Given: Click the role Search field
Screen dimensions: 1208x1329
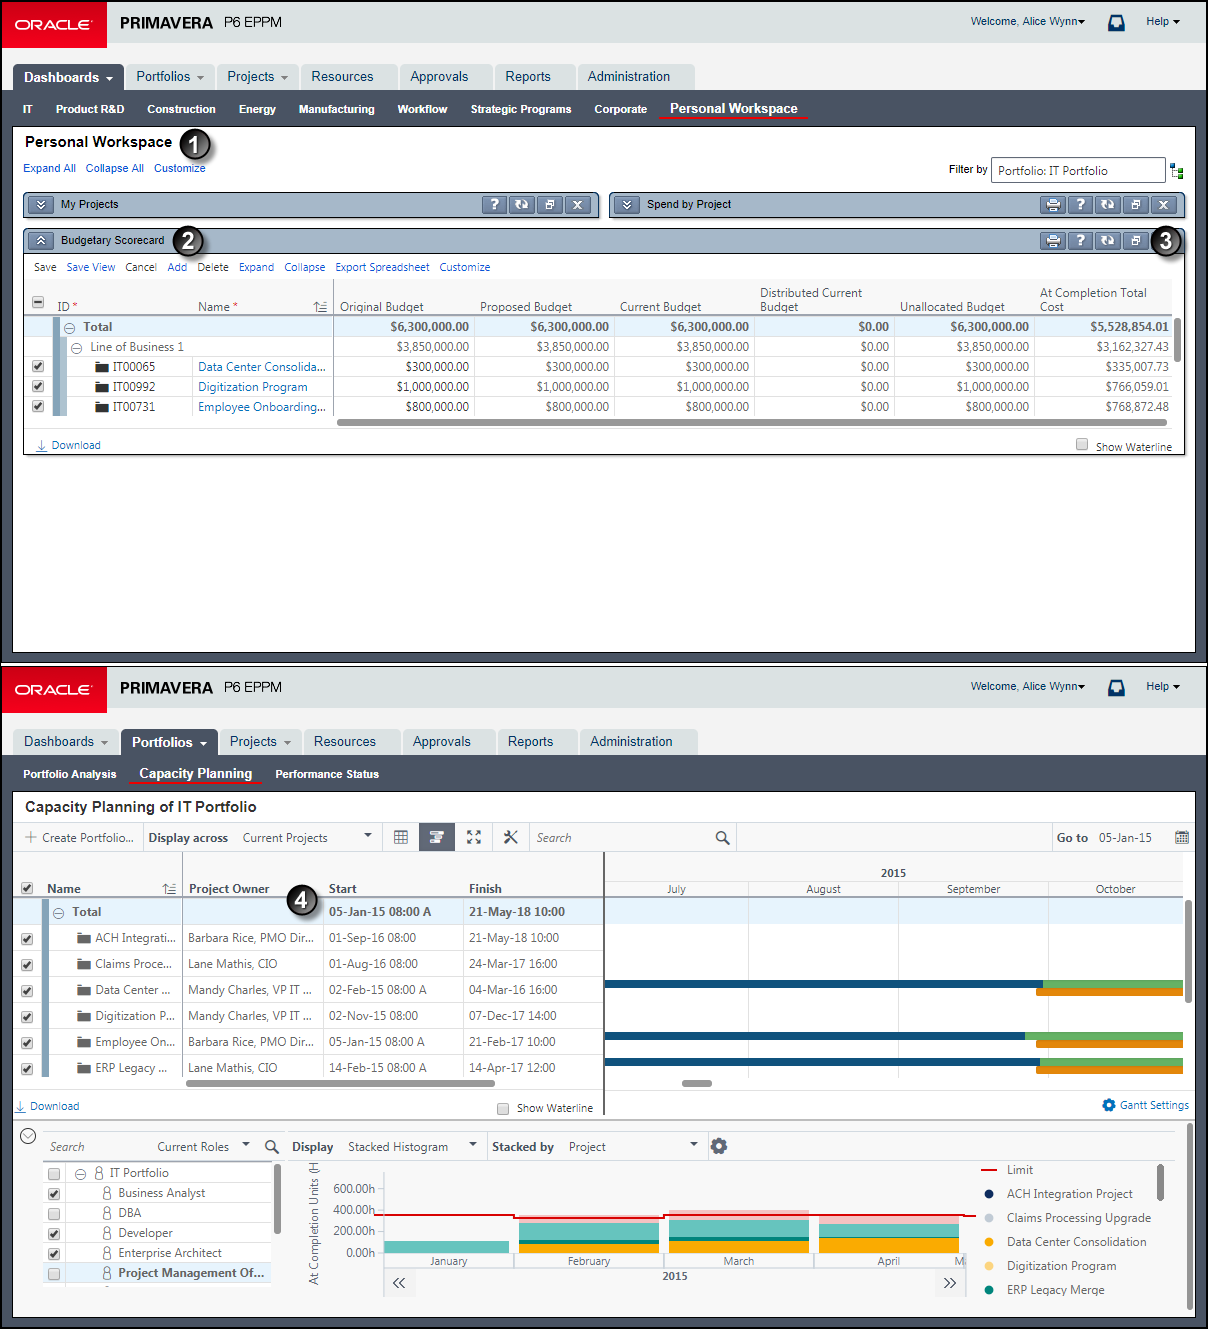Looking at the screenshot, I should (x=96, y=1147).
